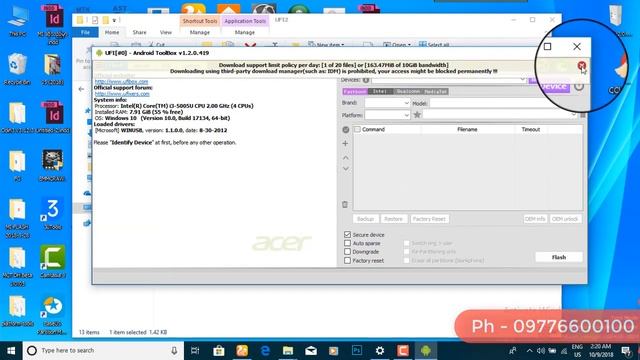Click the Backup button
Screen dimensions: 640x360
(x=365, y=219)
